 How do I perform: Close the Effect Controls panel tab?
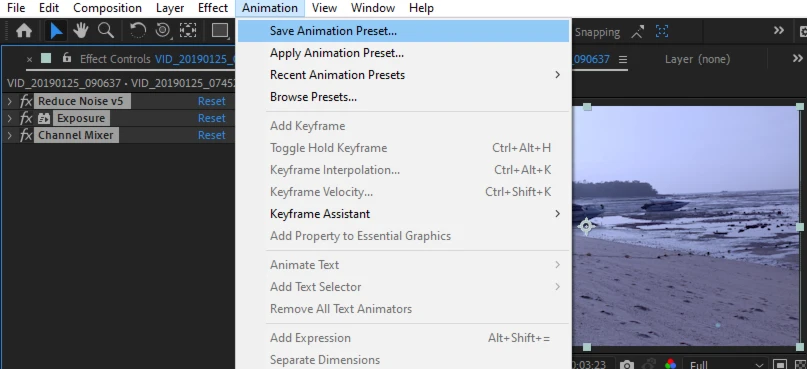(29, 59)
